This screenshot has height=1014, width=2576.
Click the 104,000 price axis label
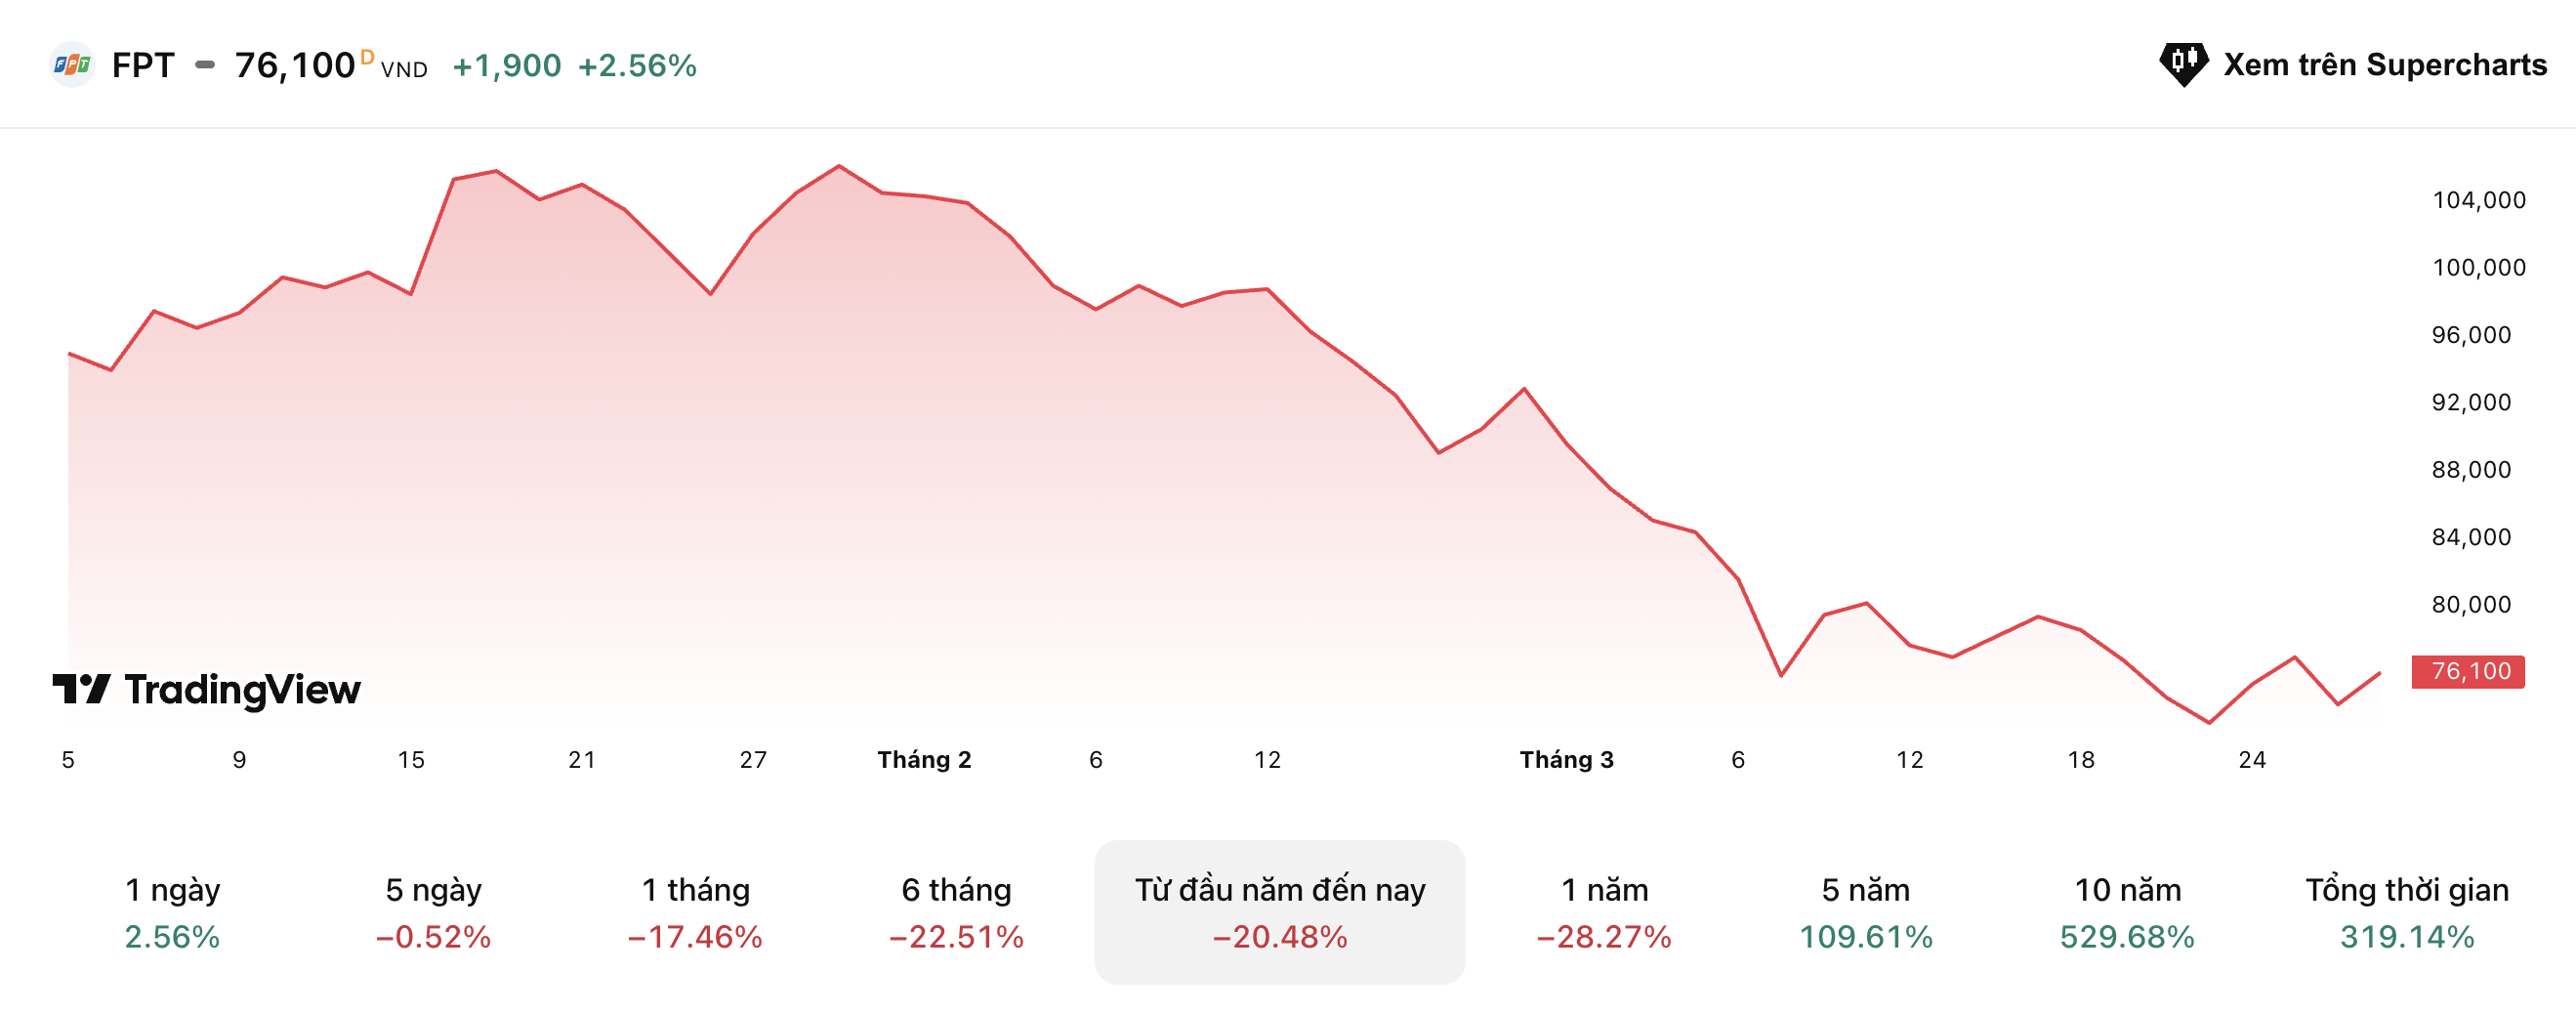2478,200
